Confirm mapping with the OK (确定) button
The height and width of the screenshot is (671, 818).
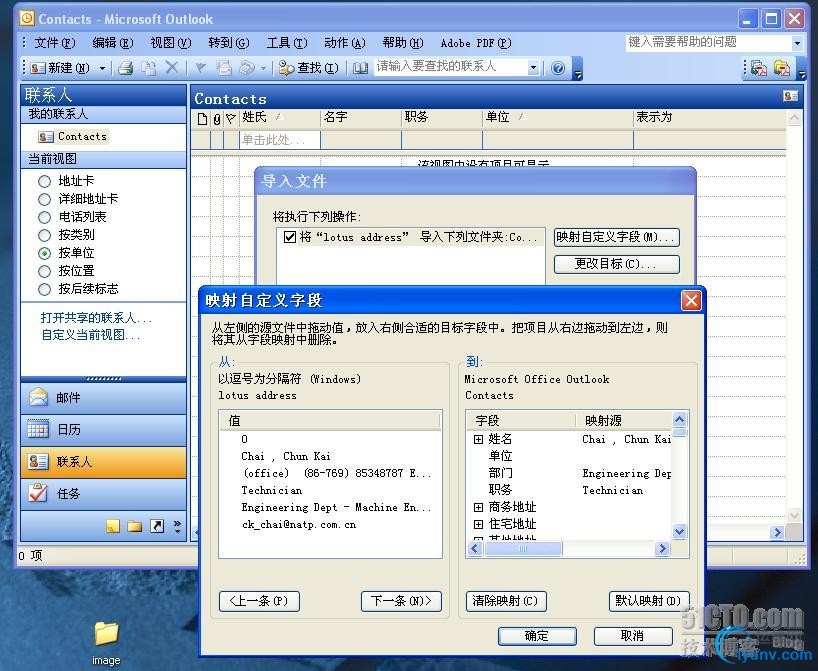point(537,636)
